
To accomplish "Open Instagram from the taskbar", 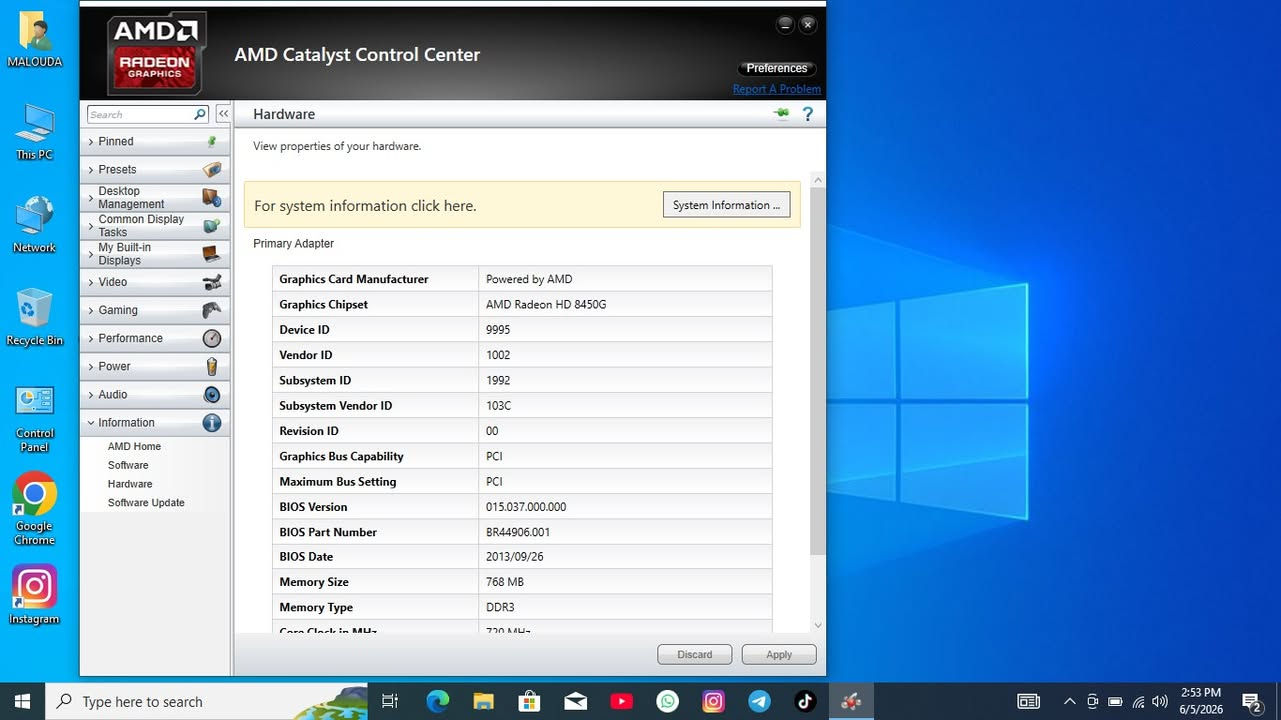I will point(713,701).
